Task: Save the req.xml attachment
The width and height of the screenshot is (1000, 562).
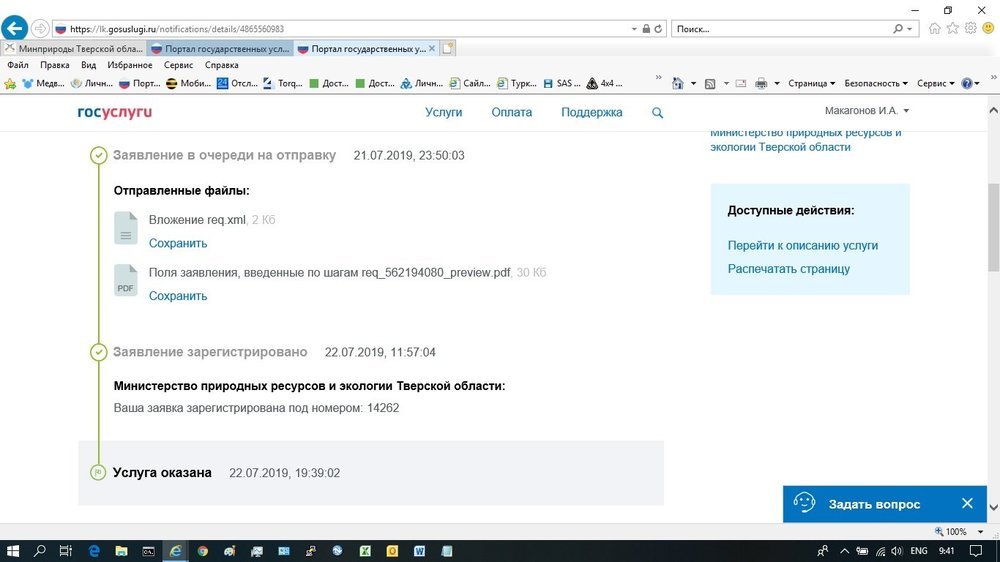Action: tap(178, 243)
